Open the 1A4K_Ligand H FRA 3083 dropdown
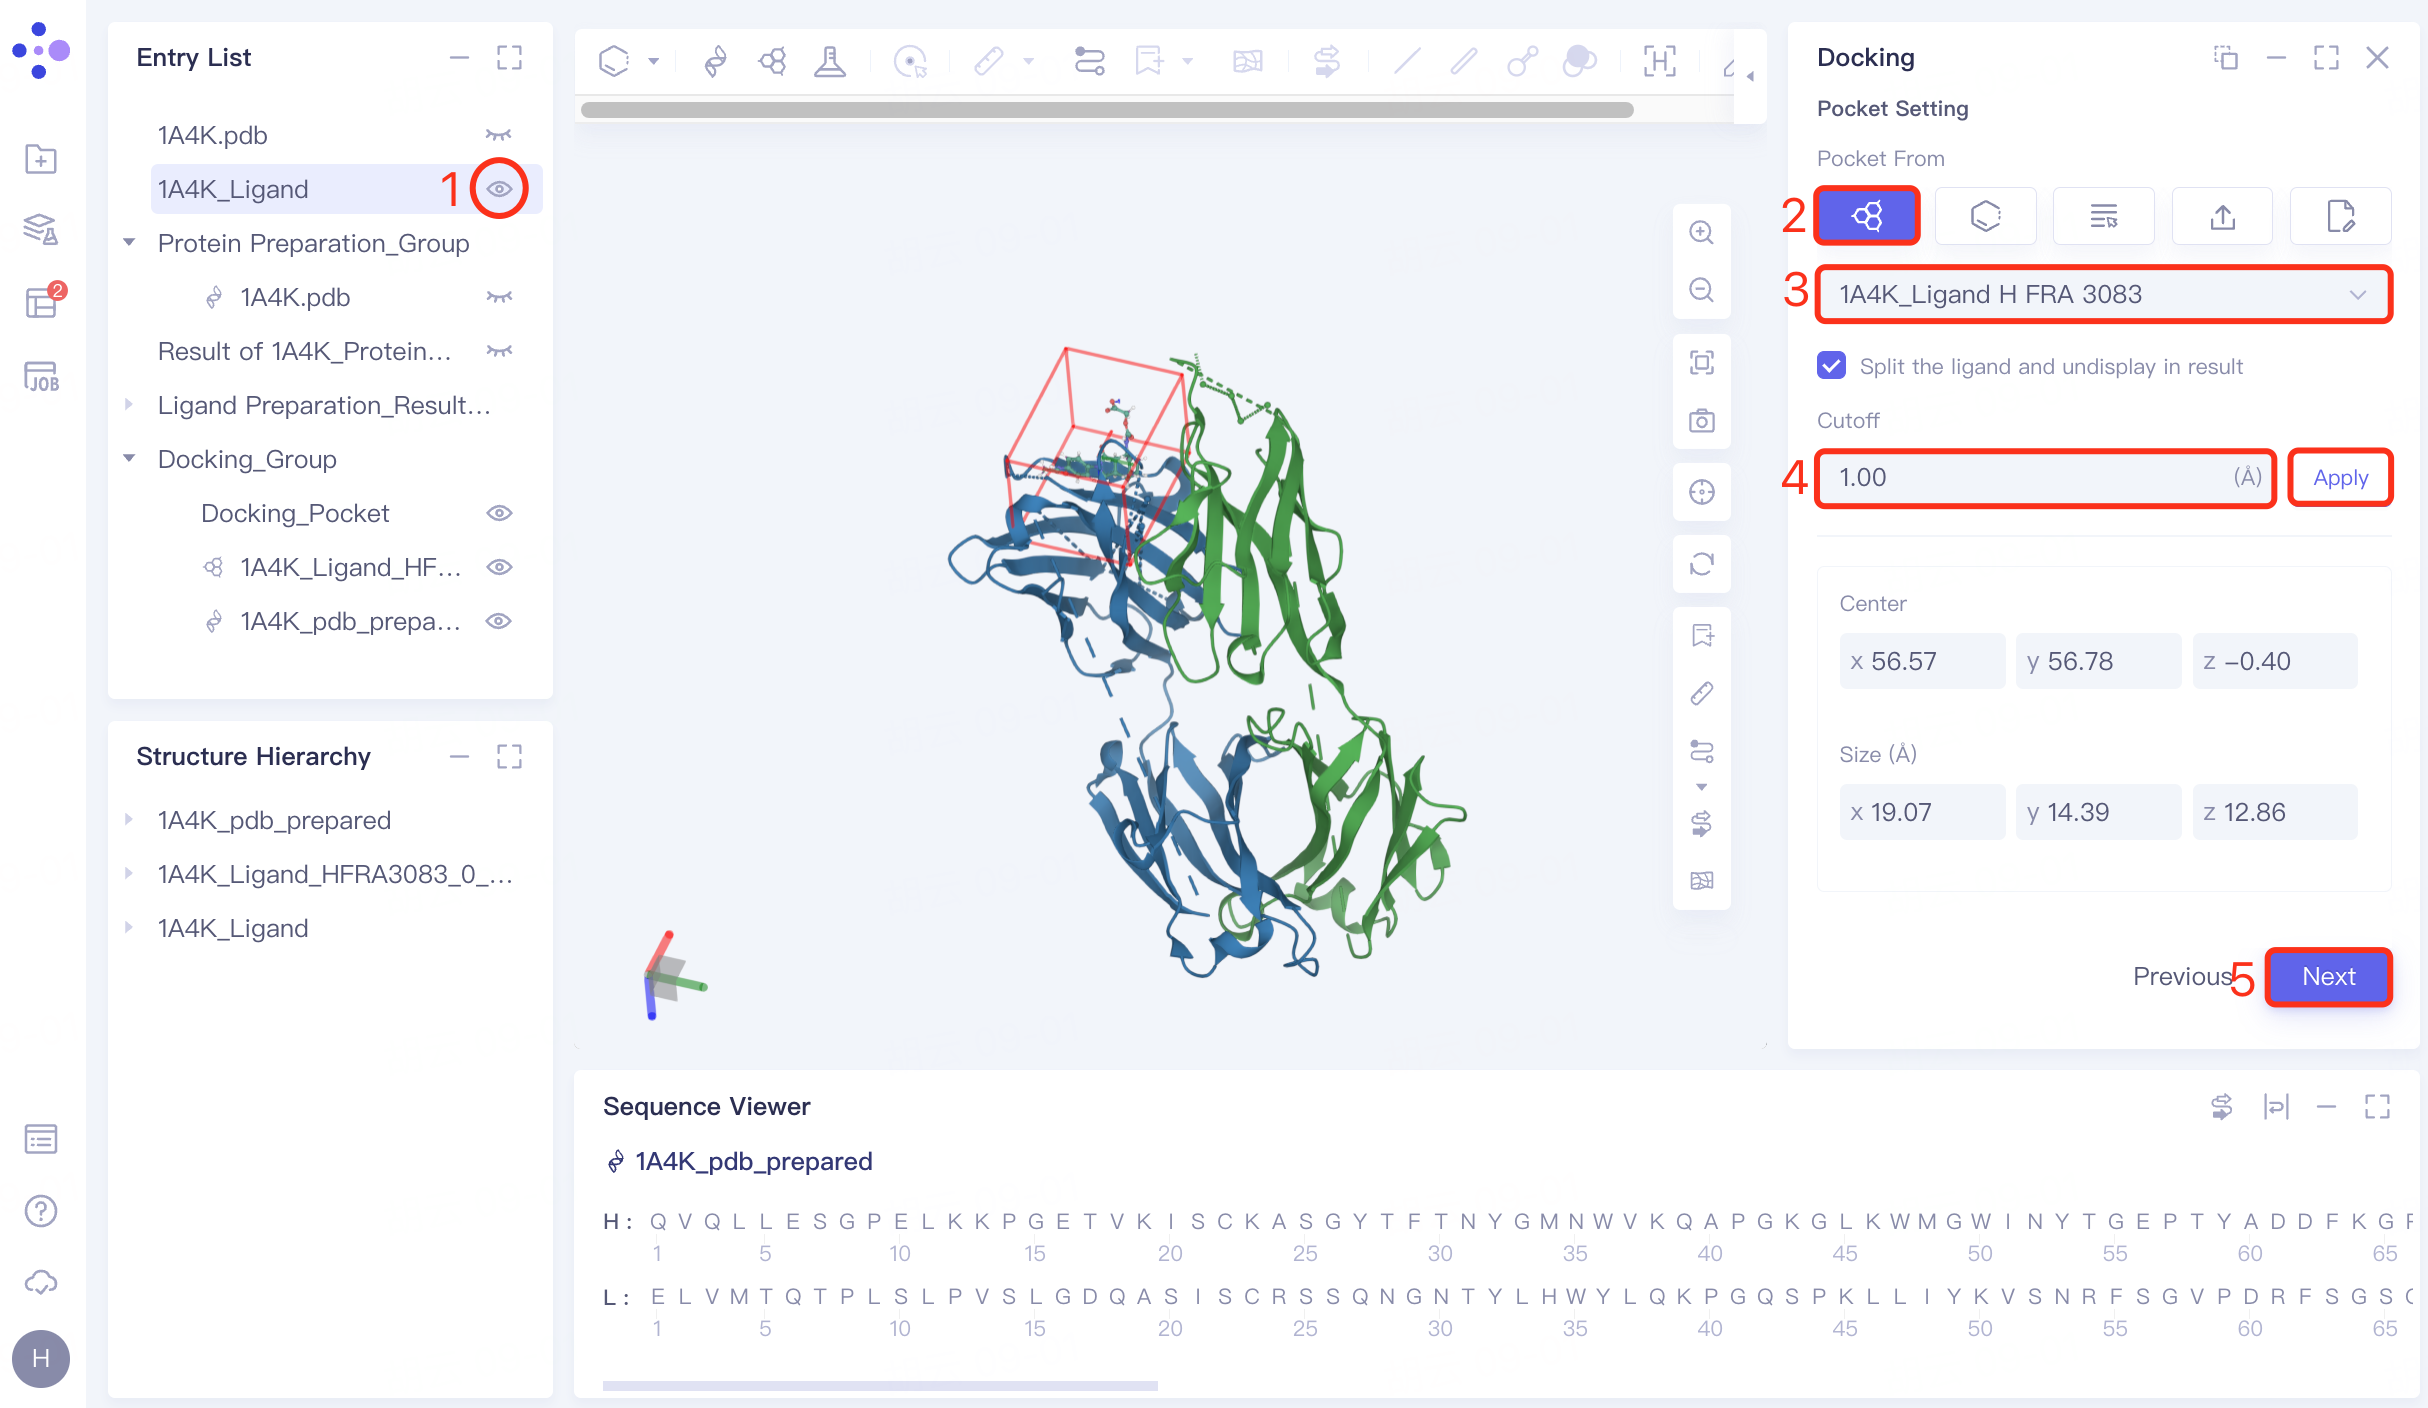 coord(2102,295)
